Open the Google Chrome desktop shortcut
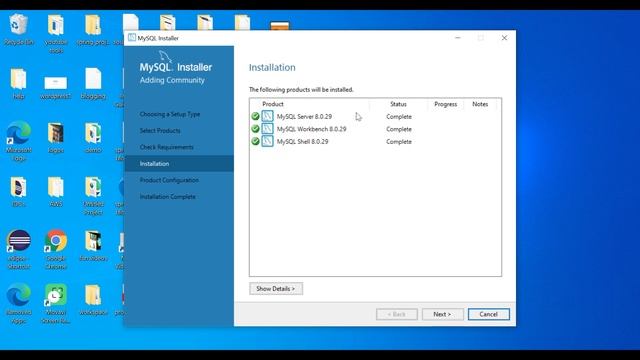The image size is (640, 360). 56,249
